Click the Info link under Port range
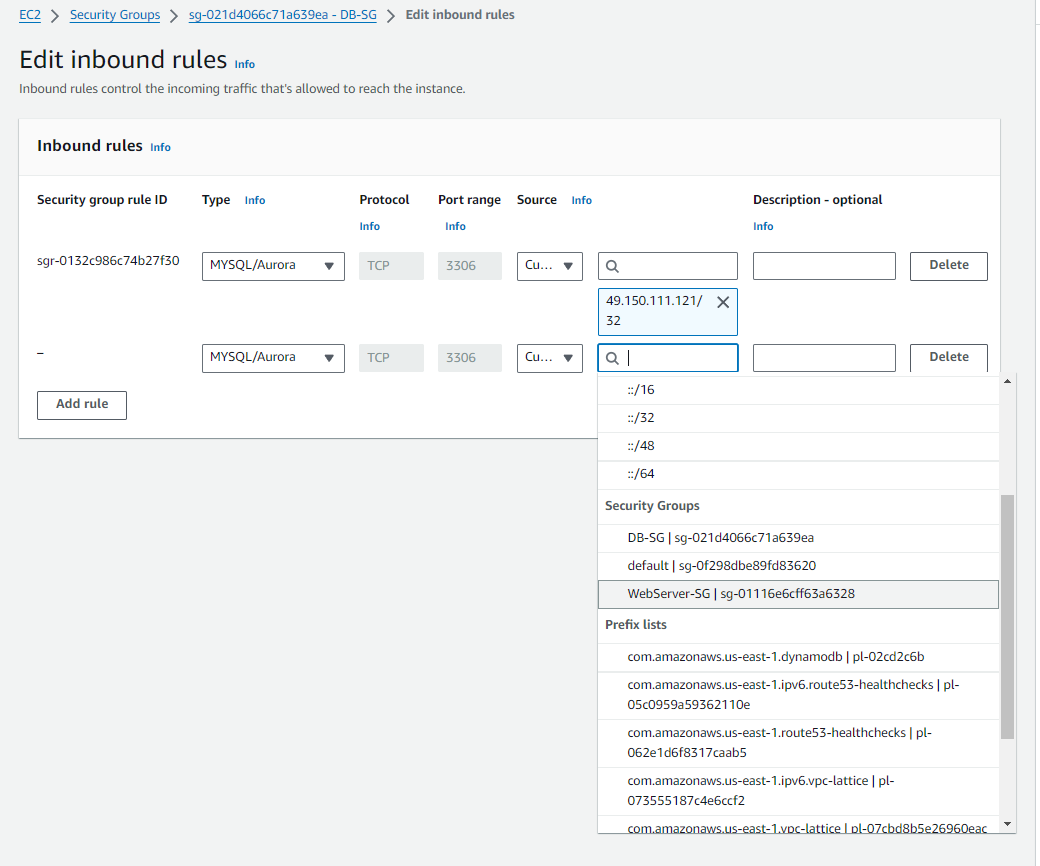The height and width of the screenshot is (866, 1040). (x=455, y=226)
